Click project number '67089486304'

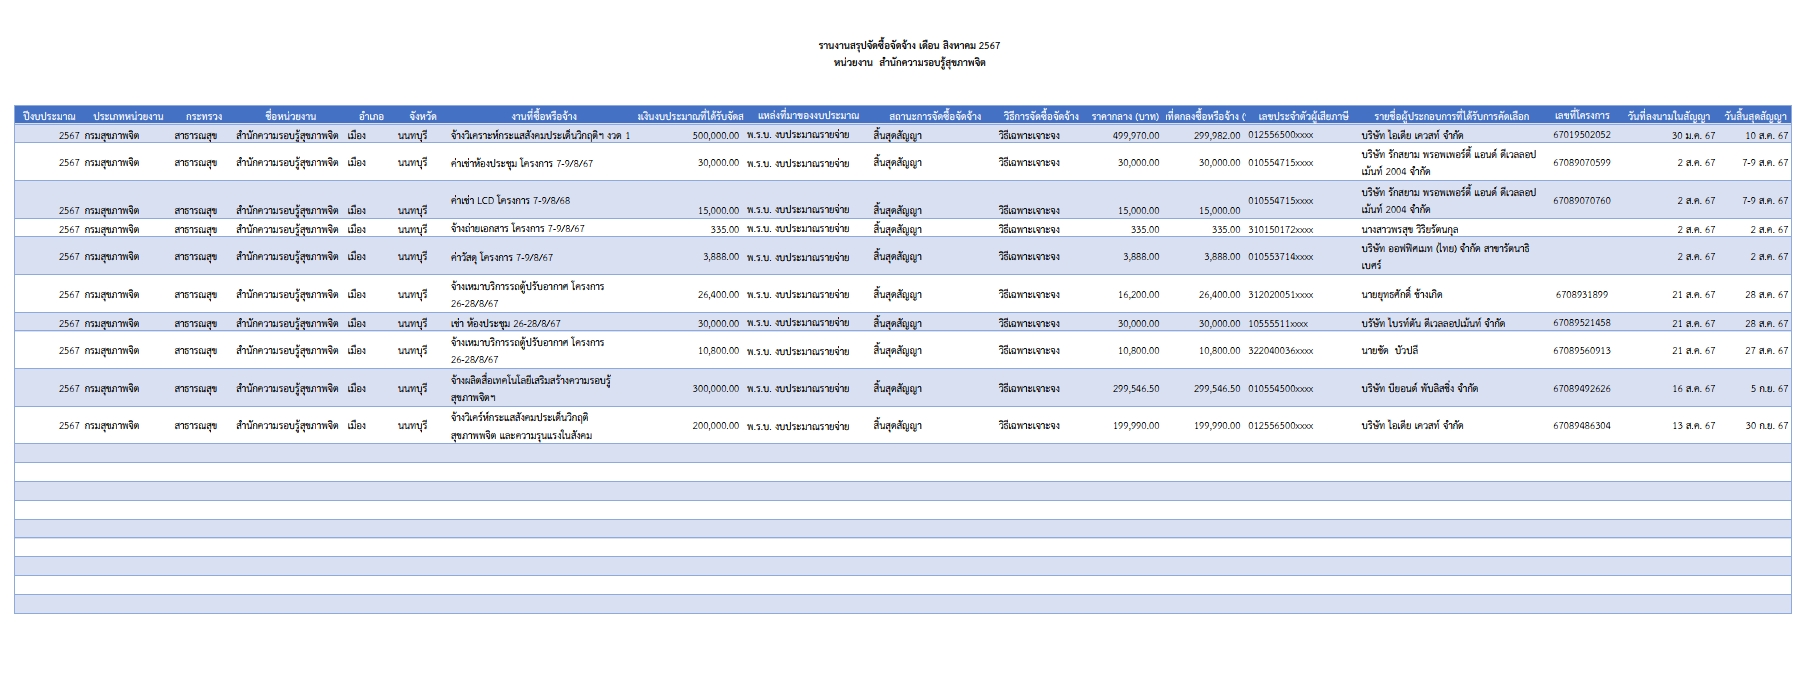[1582, 425]
